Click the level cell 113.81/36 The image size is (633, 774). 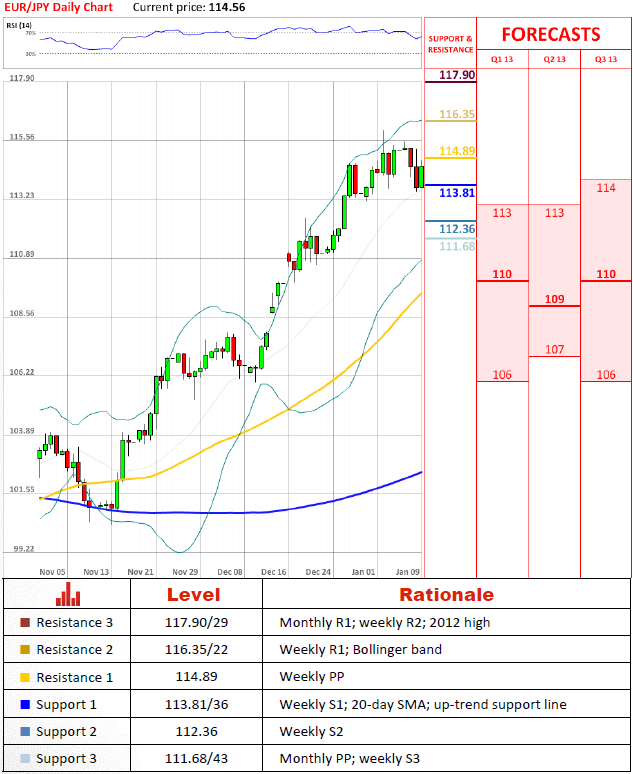click(x=197, y=704)
